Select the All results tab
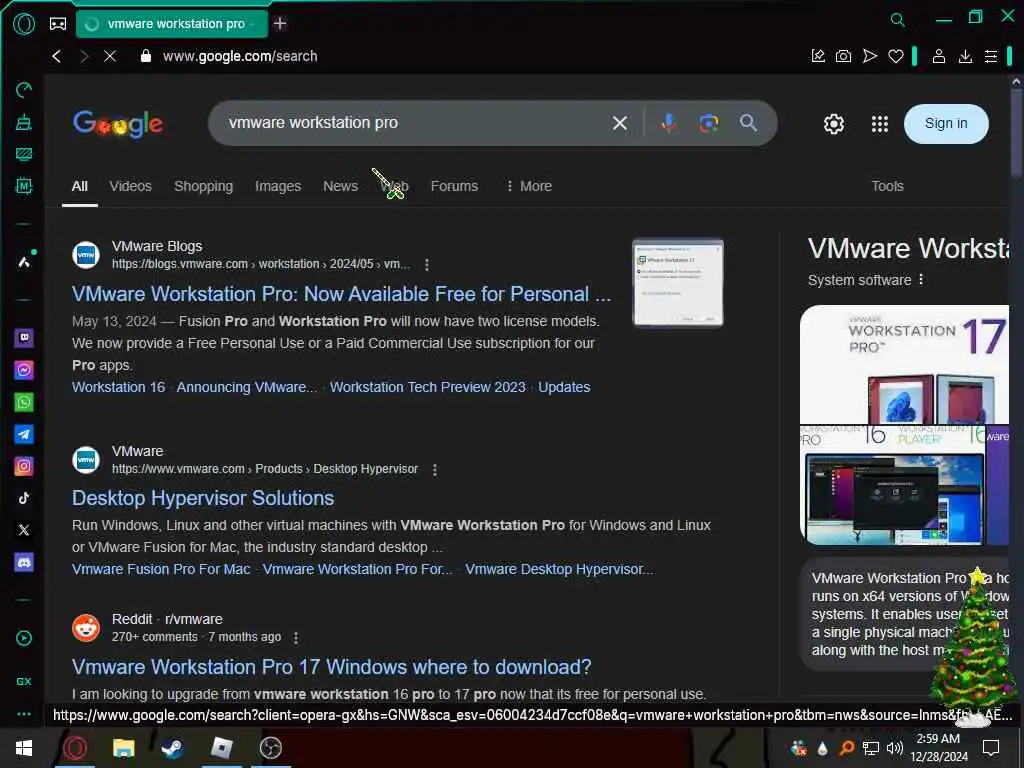This screenshot has height=768, width=1024. 80,186
